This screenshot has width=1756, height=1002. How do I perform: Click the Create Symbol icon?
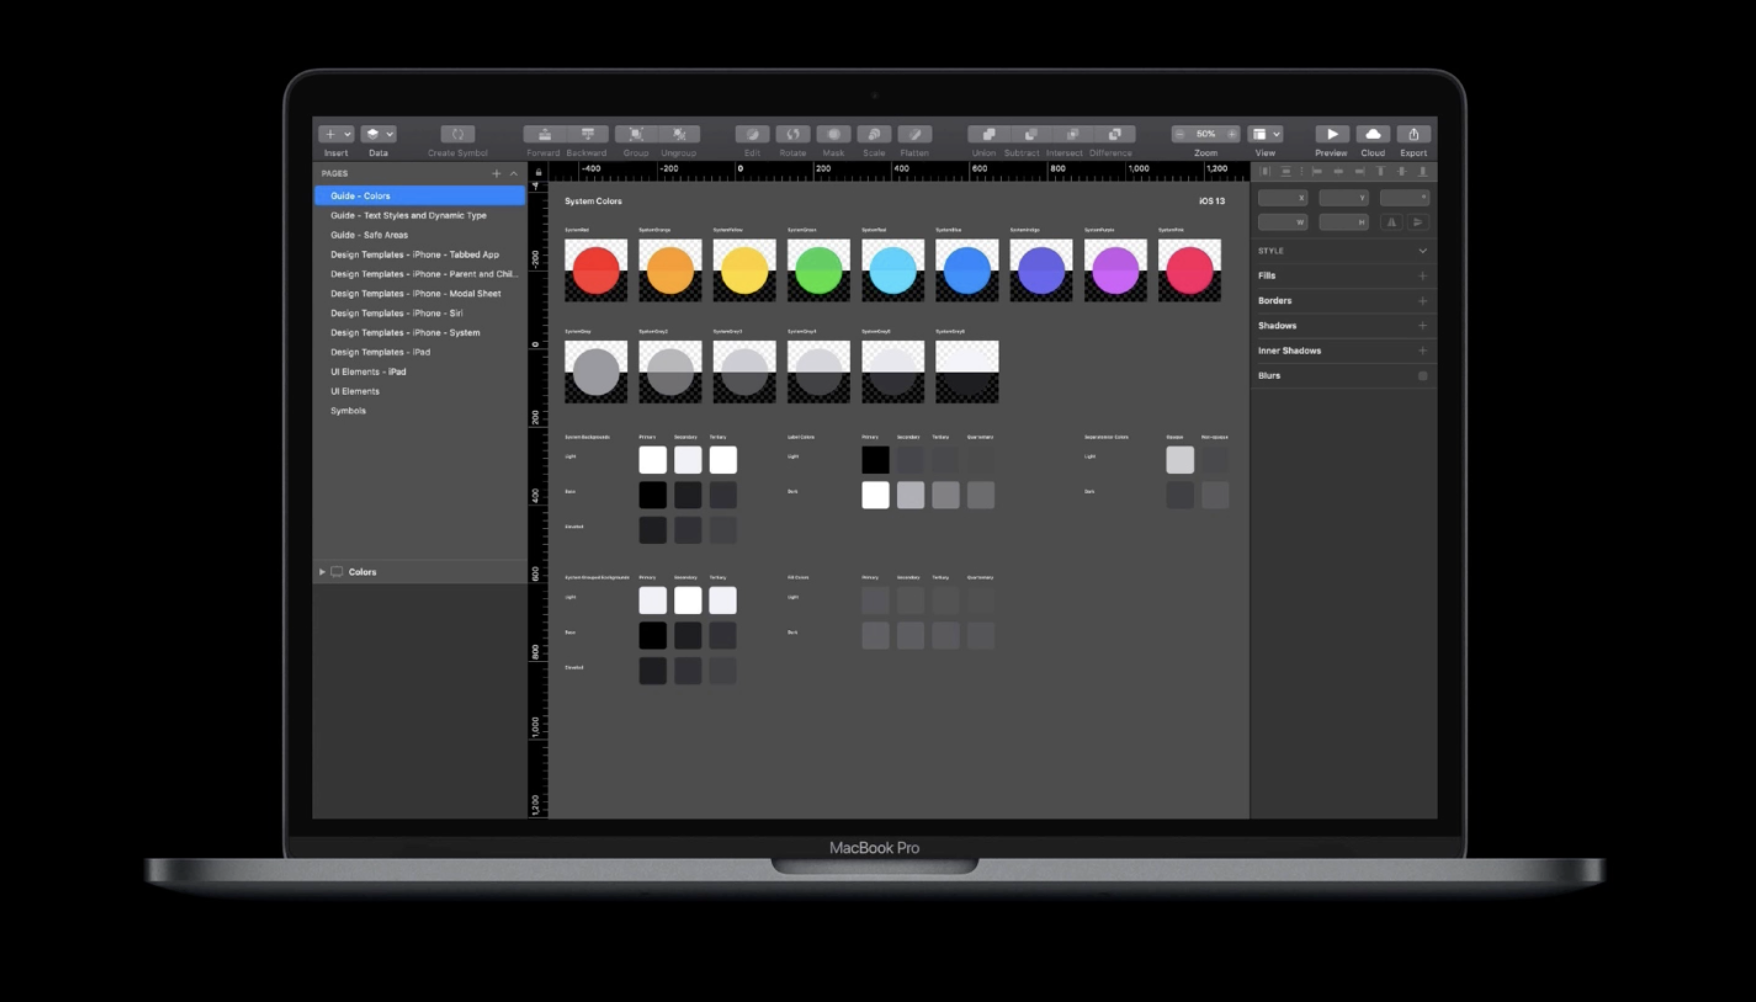click(x=457, y=134)
